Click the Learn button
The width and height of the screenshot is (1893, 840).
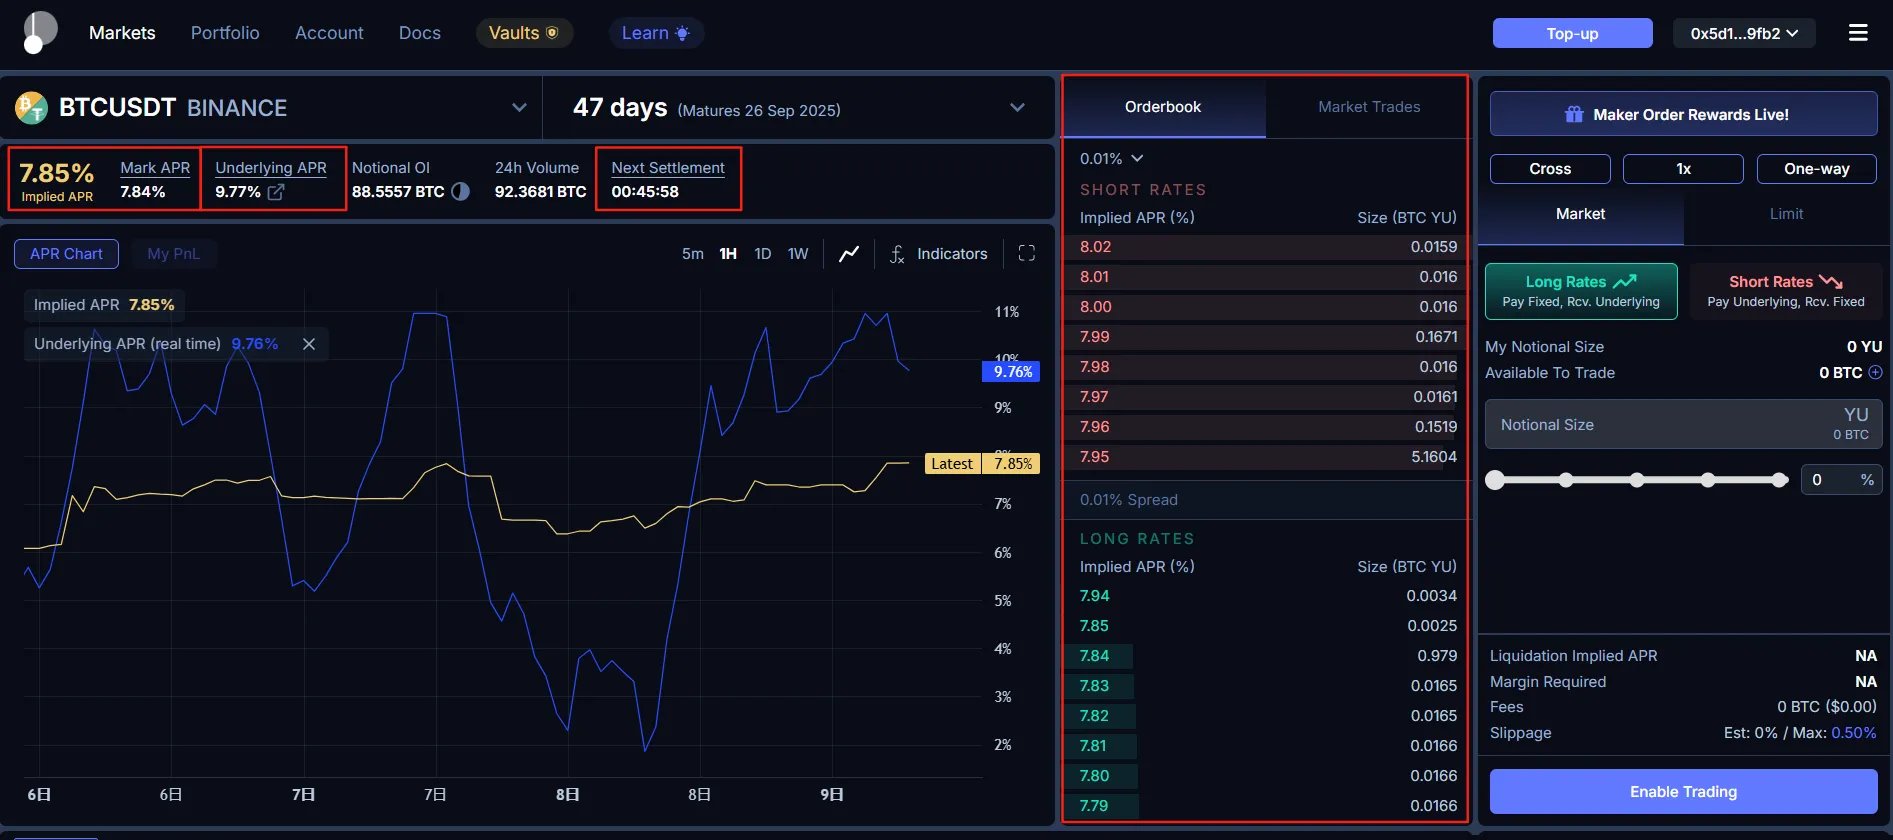tap(656, 33)
